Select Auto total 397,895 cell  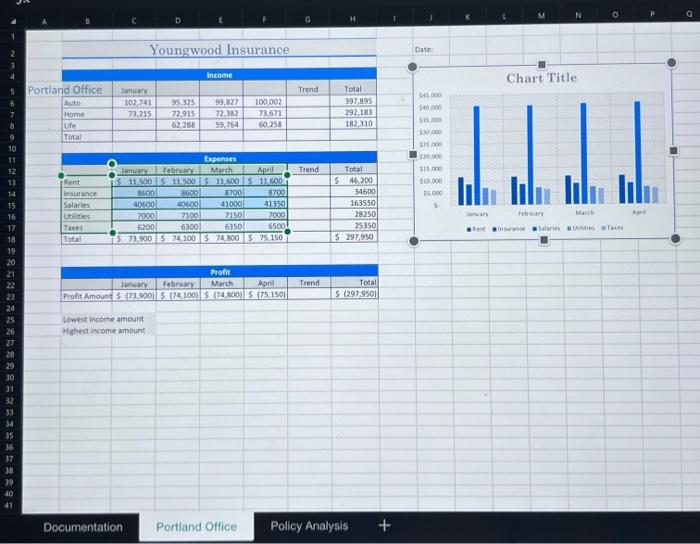pos(353,101)
